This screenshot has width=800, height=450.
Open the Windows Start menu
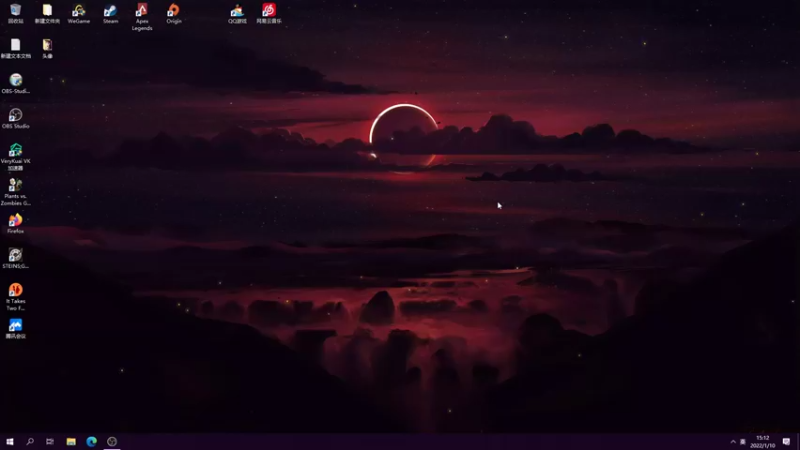pyautogui.click(x=10, y=441)
